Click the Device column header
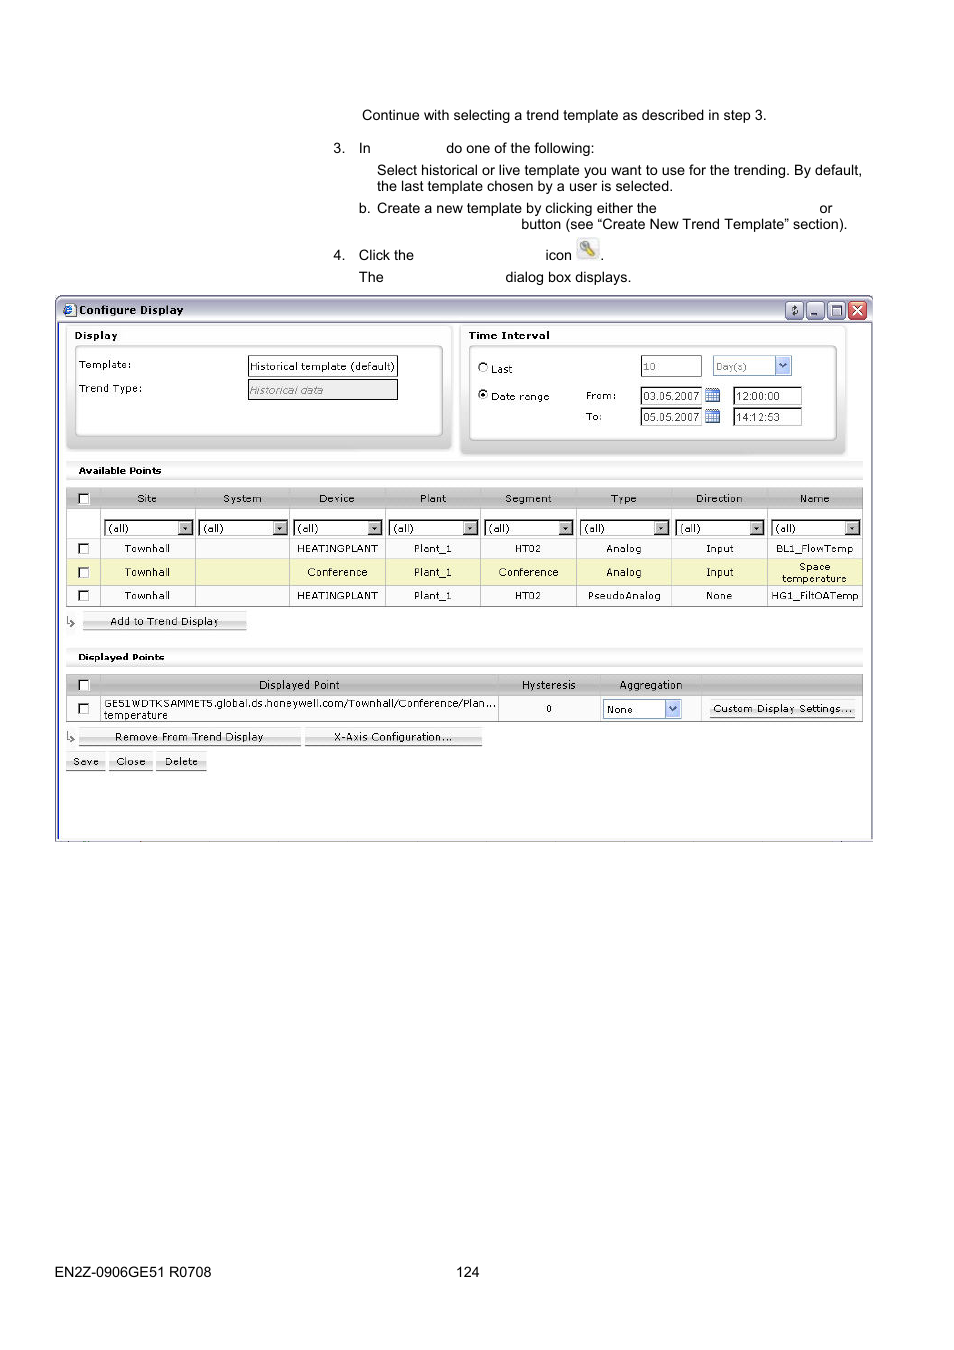The height and width of the screenshot is (1350, 954). coord(337,498)
